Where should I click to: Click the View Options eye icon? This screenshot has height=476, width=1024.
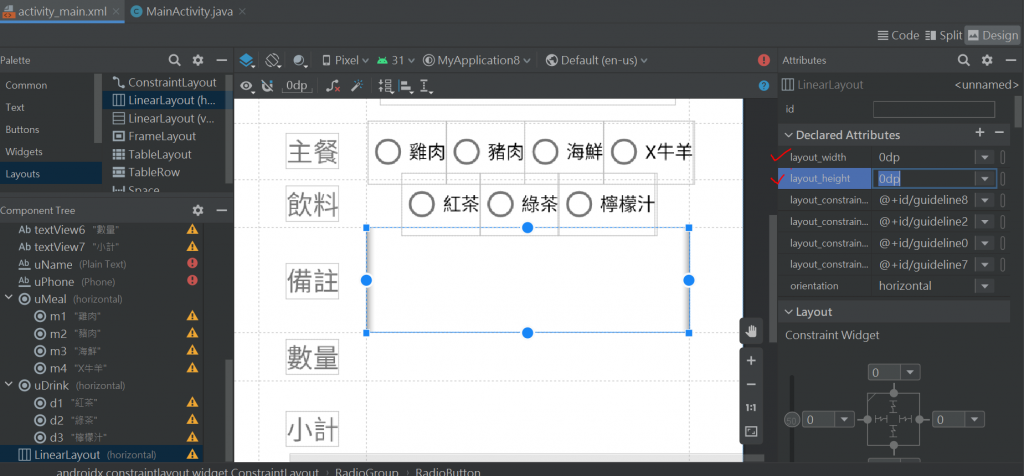click(247, 86)
